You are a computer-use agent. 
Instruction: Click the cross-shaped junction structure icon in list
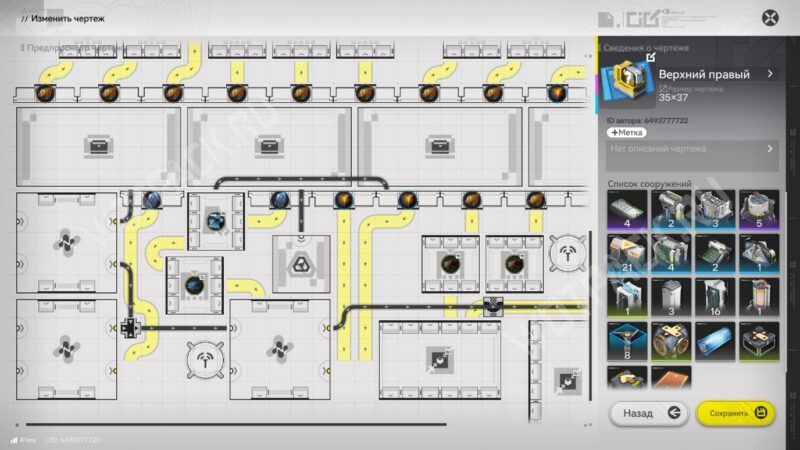[x=670, y=342]
